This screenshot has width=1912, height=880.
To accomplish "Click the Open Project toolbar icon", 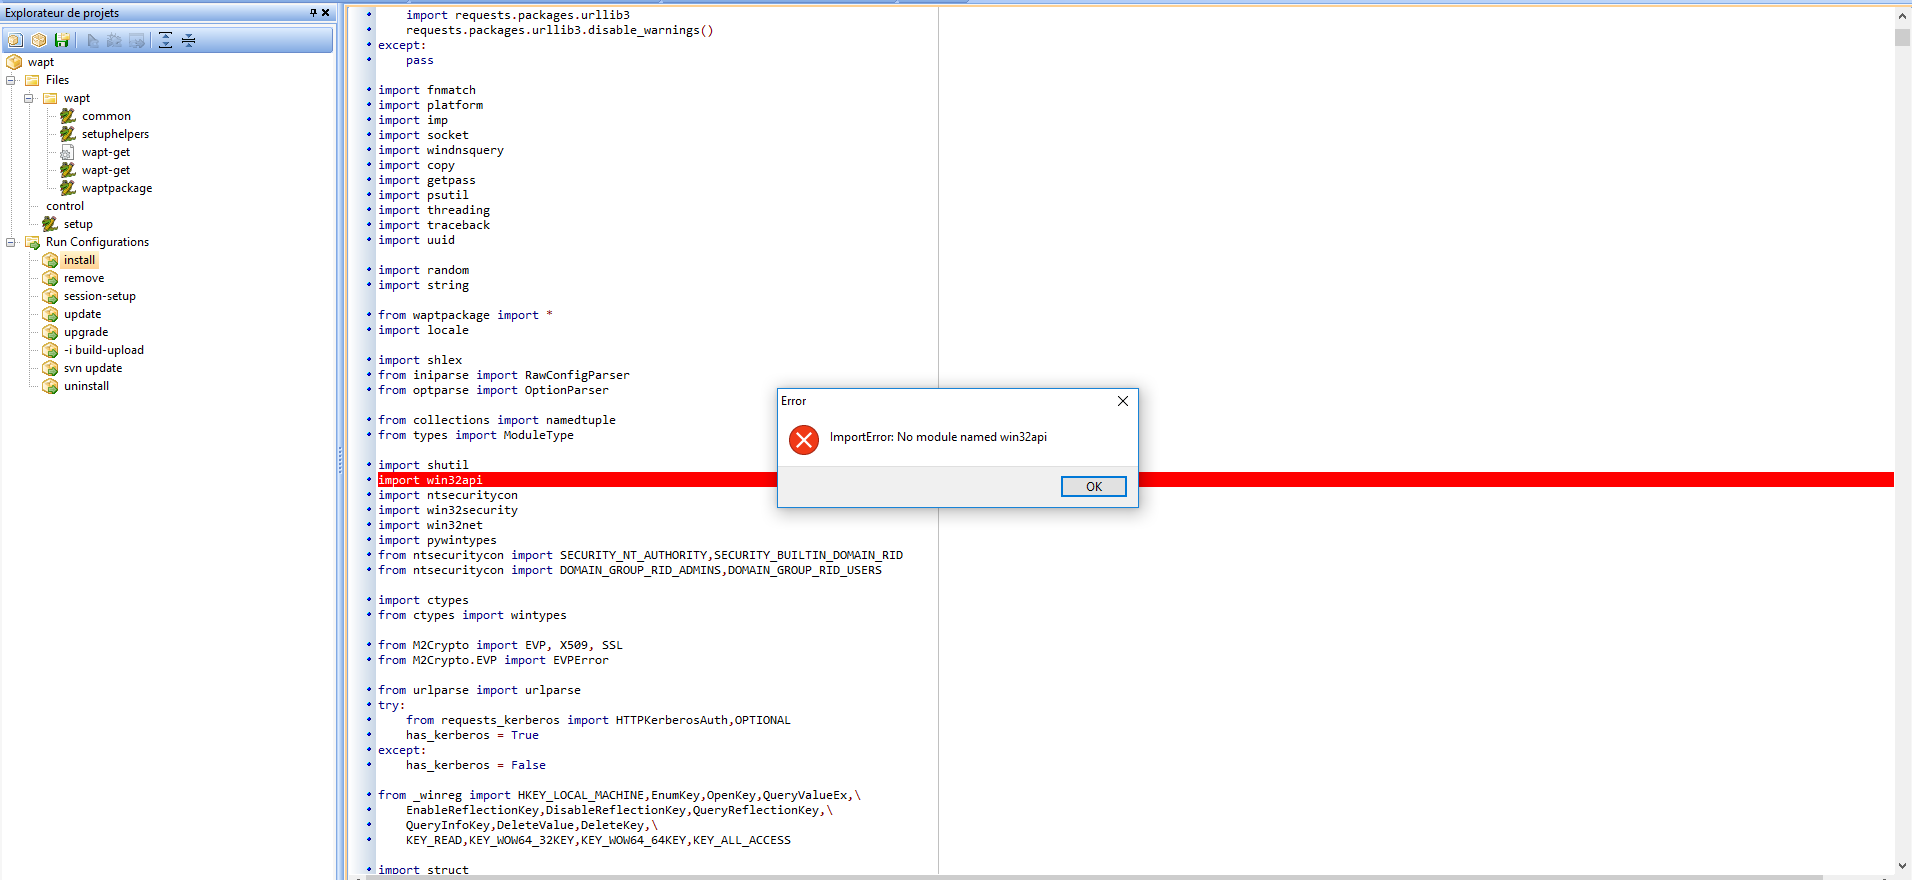I will (x=39, y=40).
